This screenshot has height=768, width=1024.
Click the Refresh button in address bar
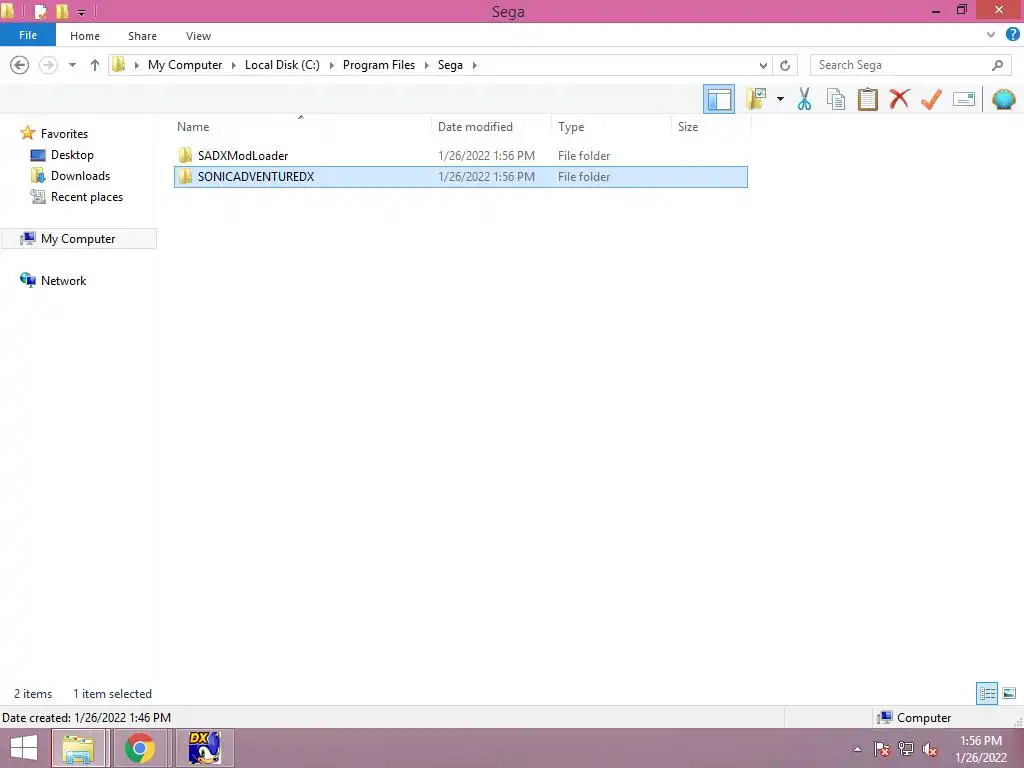pyautogui.click(x=785, y=65)
